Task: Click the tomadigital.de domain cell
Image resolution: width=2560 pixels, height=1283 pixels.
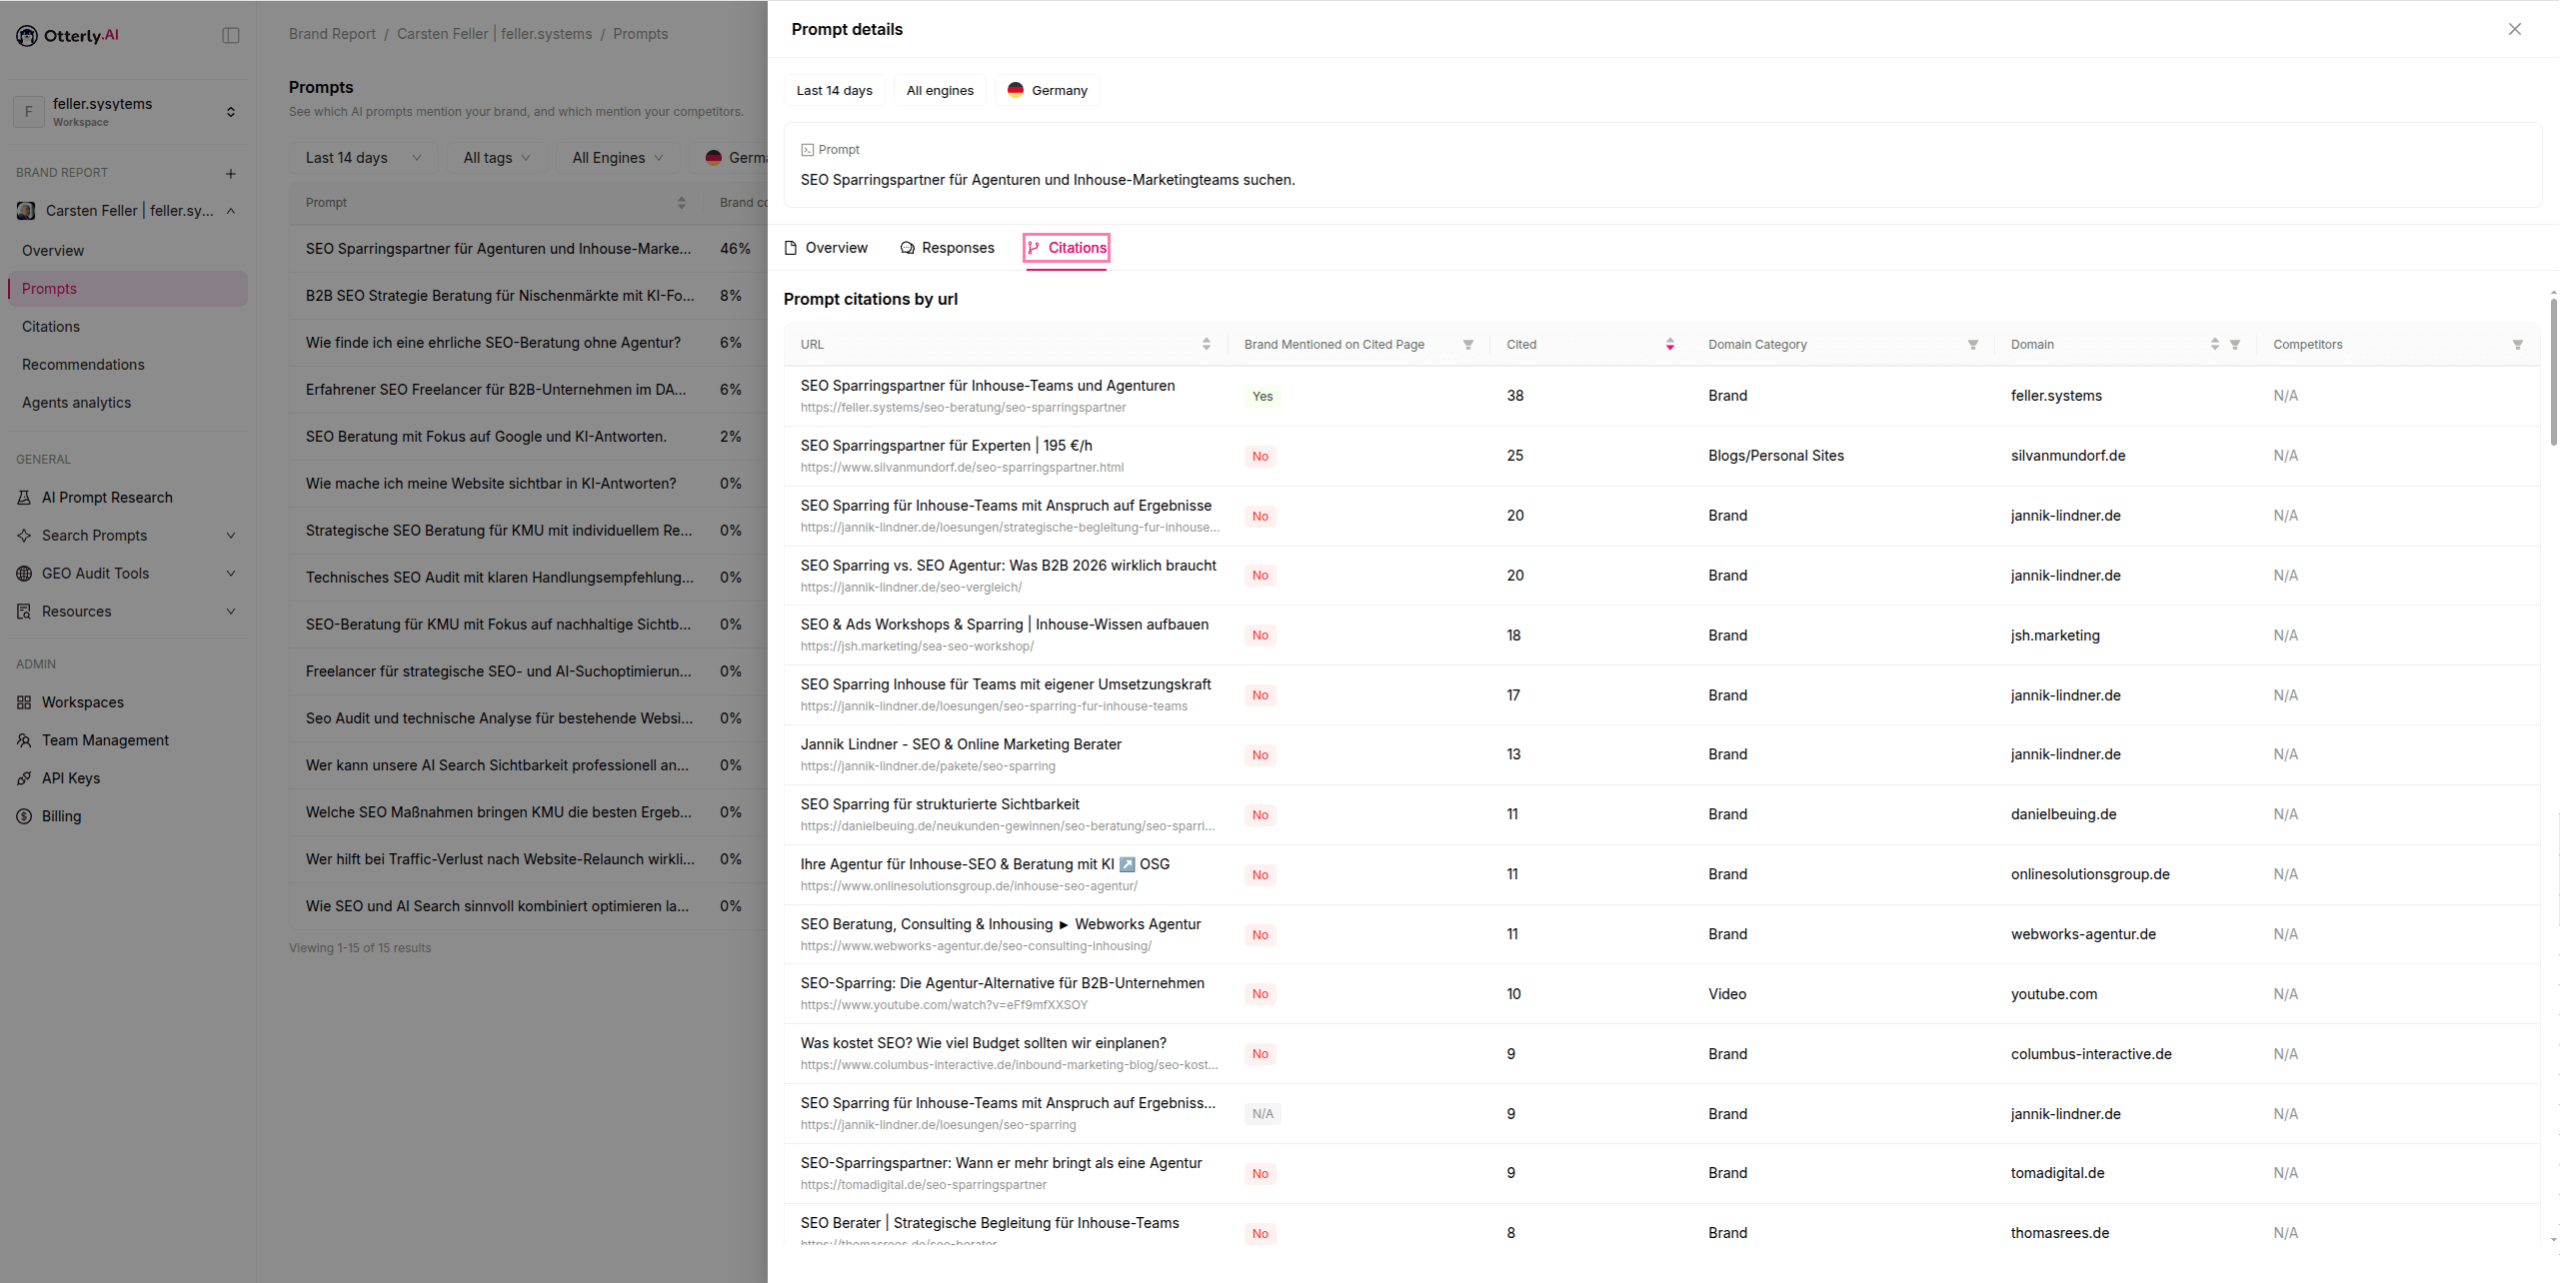Action: [x=2058, y=1173]
